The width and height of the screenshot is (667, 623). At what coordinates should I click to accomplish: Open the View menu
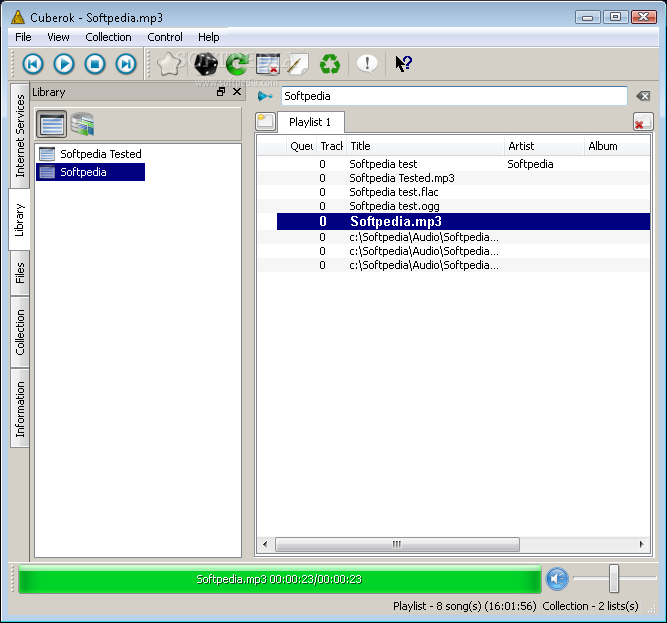(58, 37)
